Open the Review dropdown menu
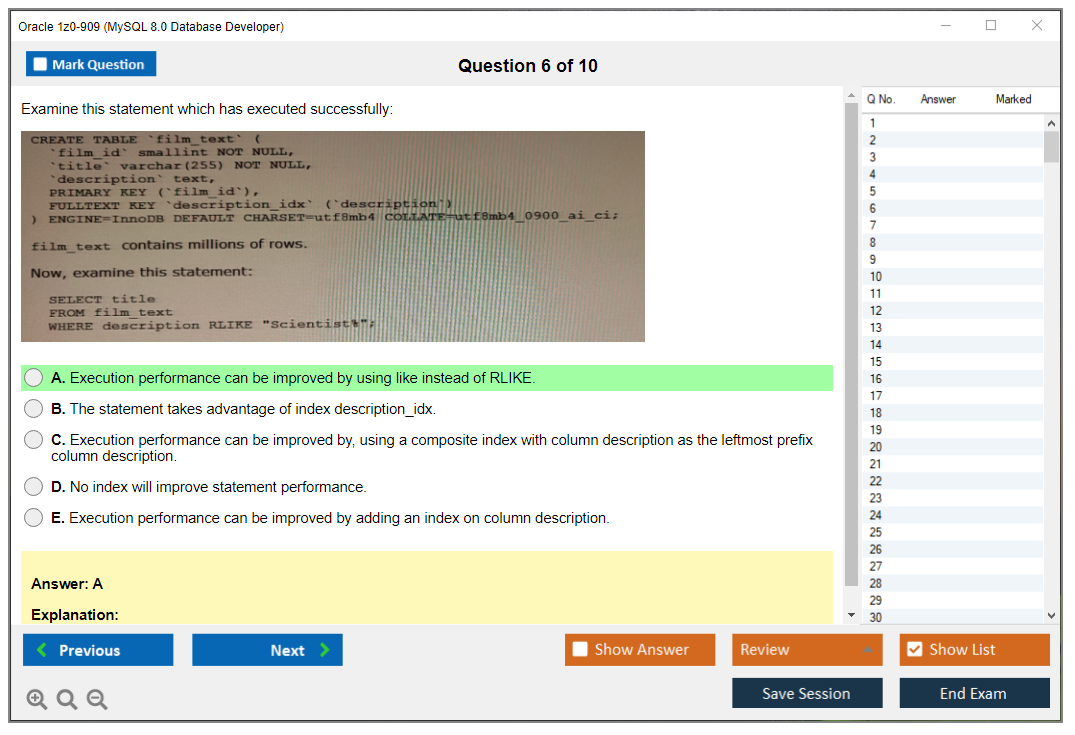 click(x=807, y=650)
